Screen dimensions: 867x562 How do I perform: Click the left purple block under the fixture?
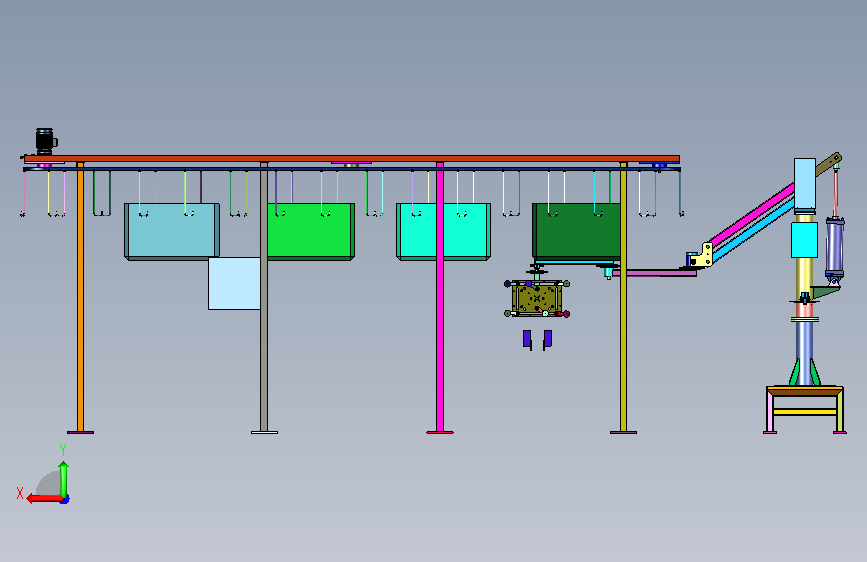(527, 339)
